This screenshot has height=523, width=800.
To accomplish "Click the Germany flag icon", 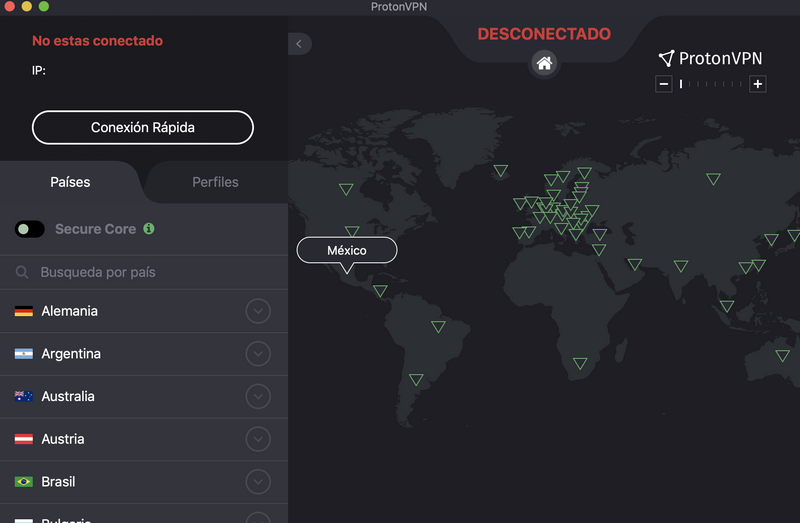I will click(23, 311).
